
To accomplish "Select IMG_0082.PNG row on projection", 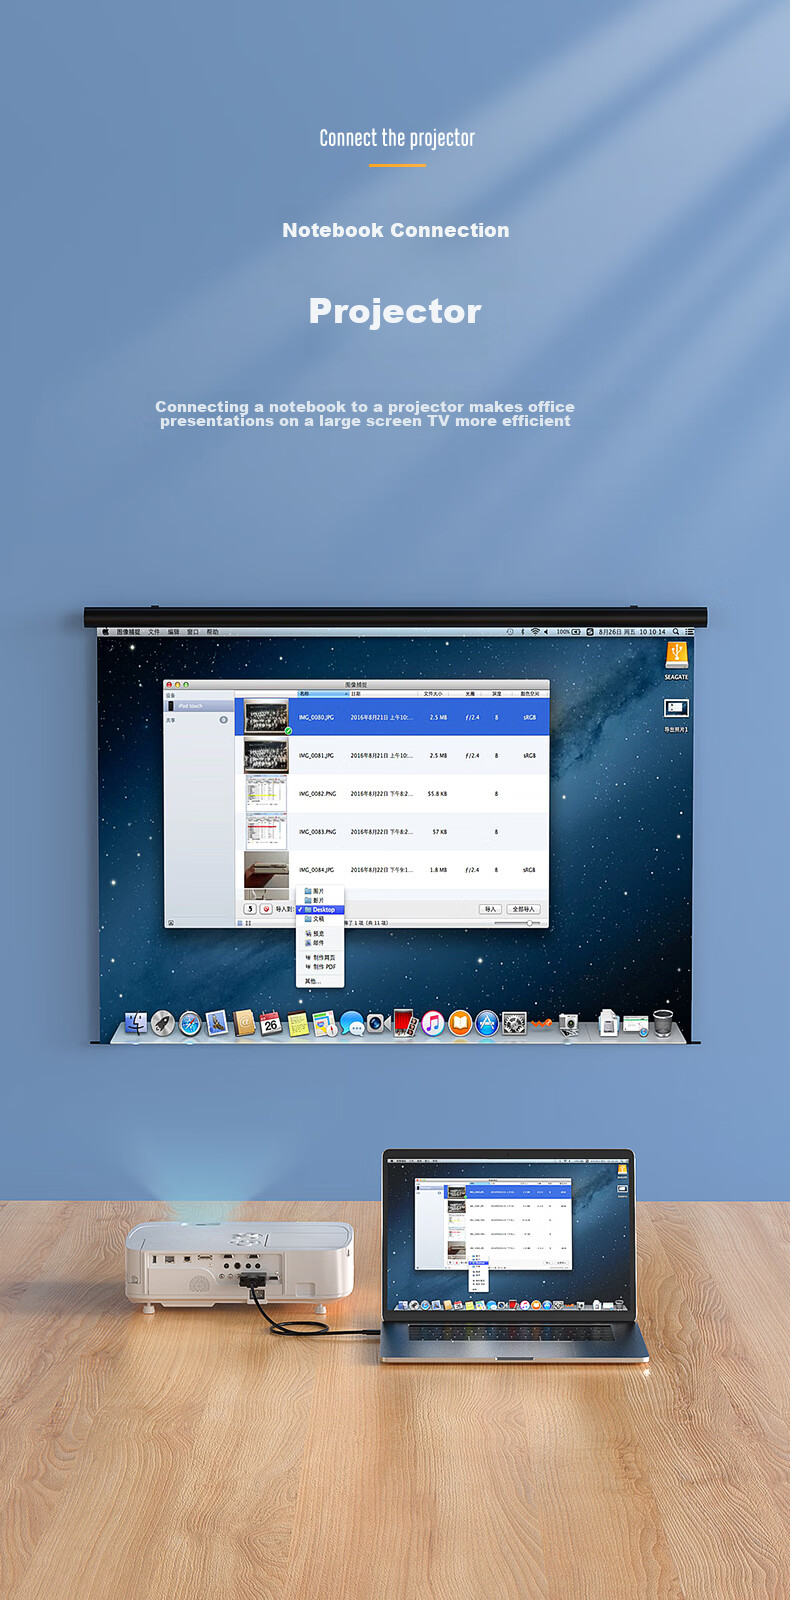I will click(x=392, y=794).
